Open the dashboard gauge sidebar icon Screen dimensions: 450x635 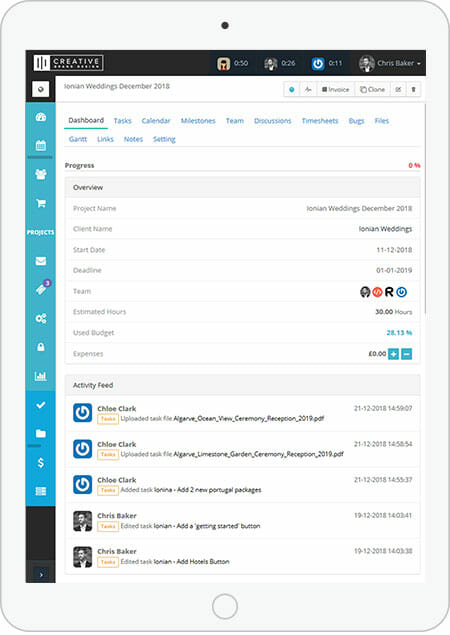point(41,117)
